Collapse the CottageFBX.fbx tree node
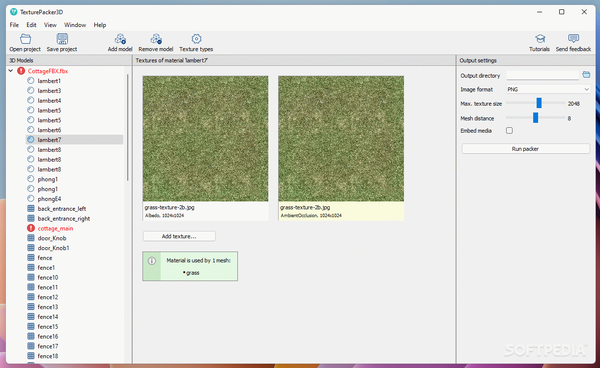 click(x=11, y=71)
